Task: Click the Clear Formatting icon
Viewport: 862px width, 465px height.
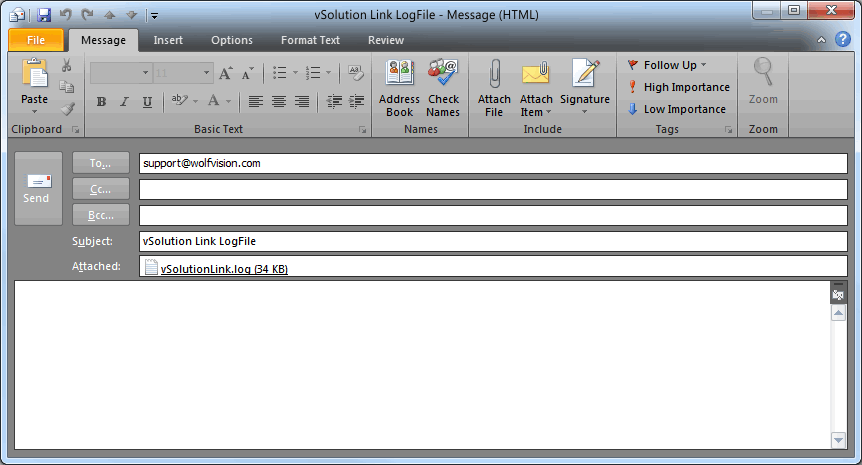Action: click(x=356, y=73)
